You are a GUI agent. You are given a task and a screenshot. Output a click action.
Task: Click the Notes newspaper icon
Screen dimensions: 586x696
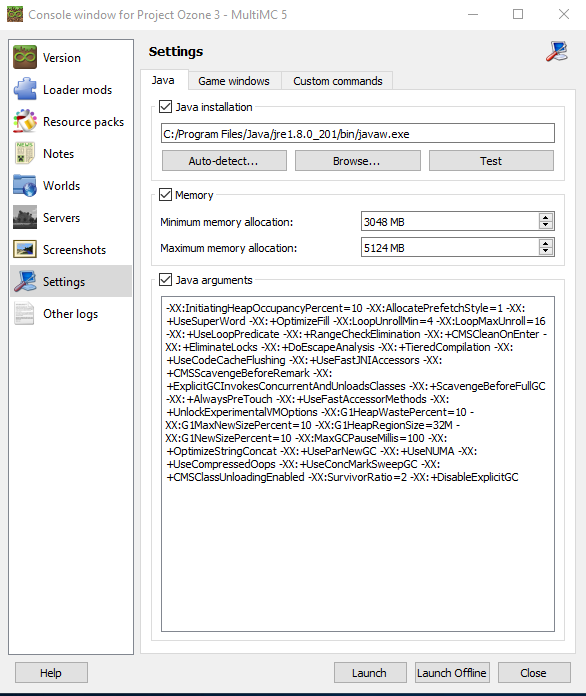pyautogui.click(x=25, y=153)
